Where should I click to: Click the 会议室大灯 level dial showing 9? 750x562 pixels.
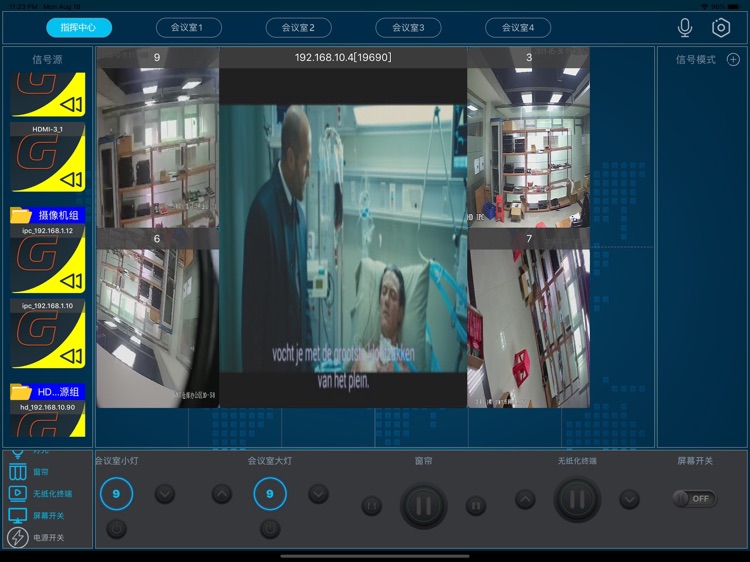coord(270,494)
